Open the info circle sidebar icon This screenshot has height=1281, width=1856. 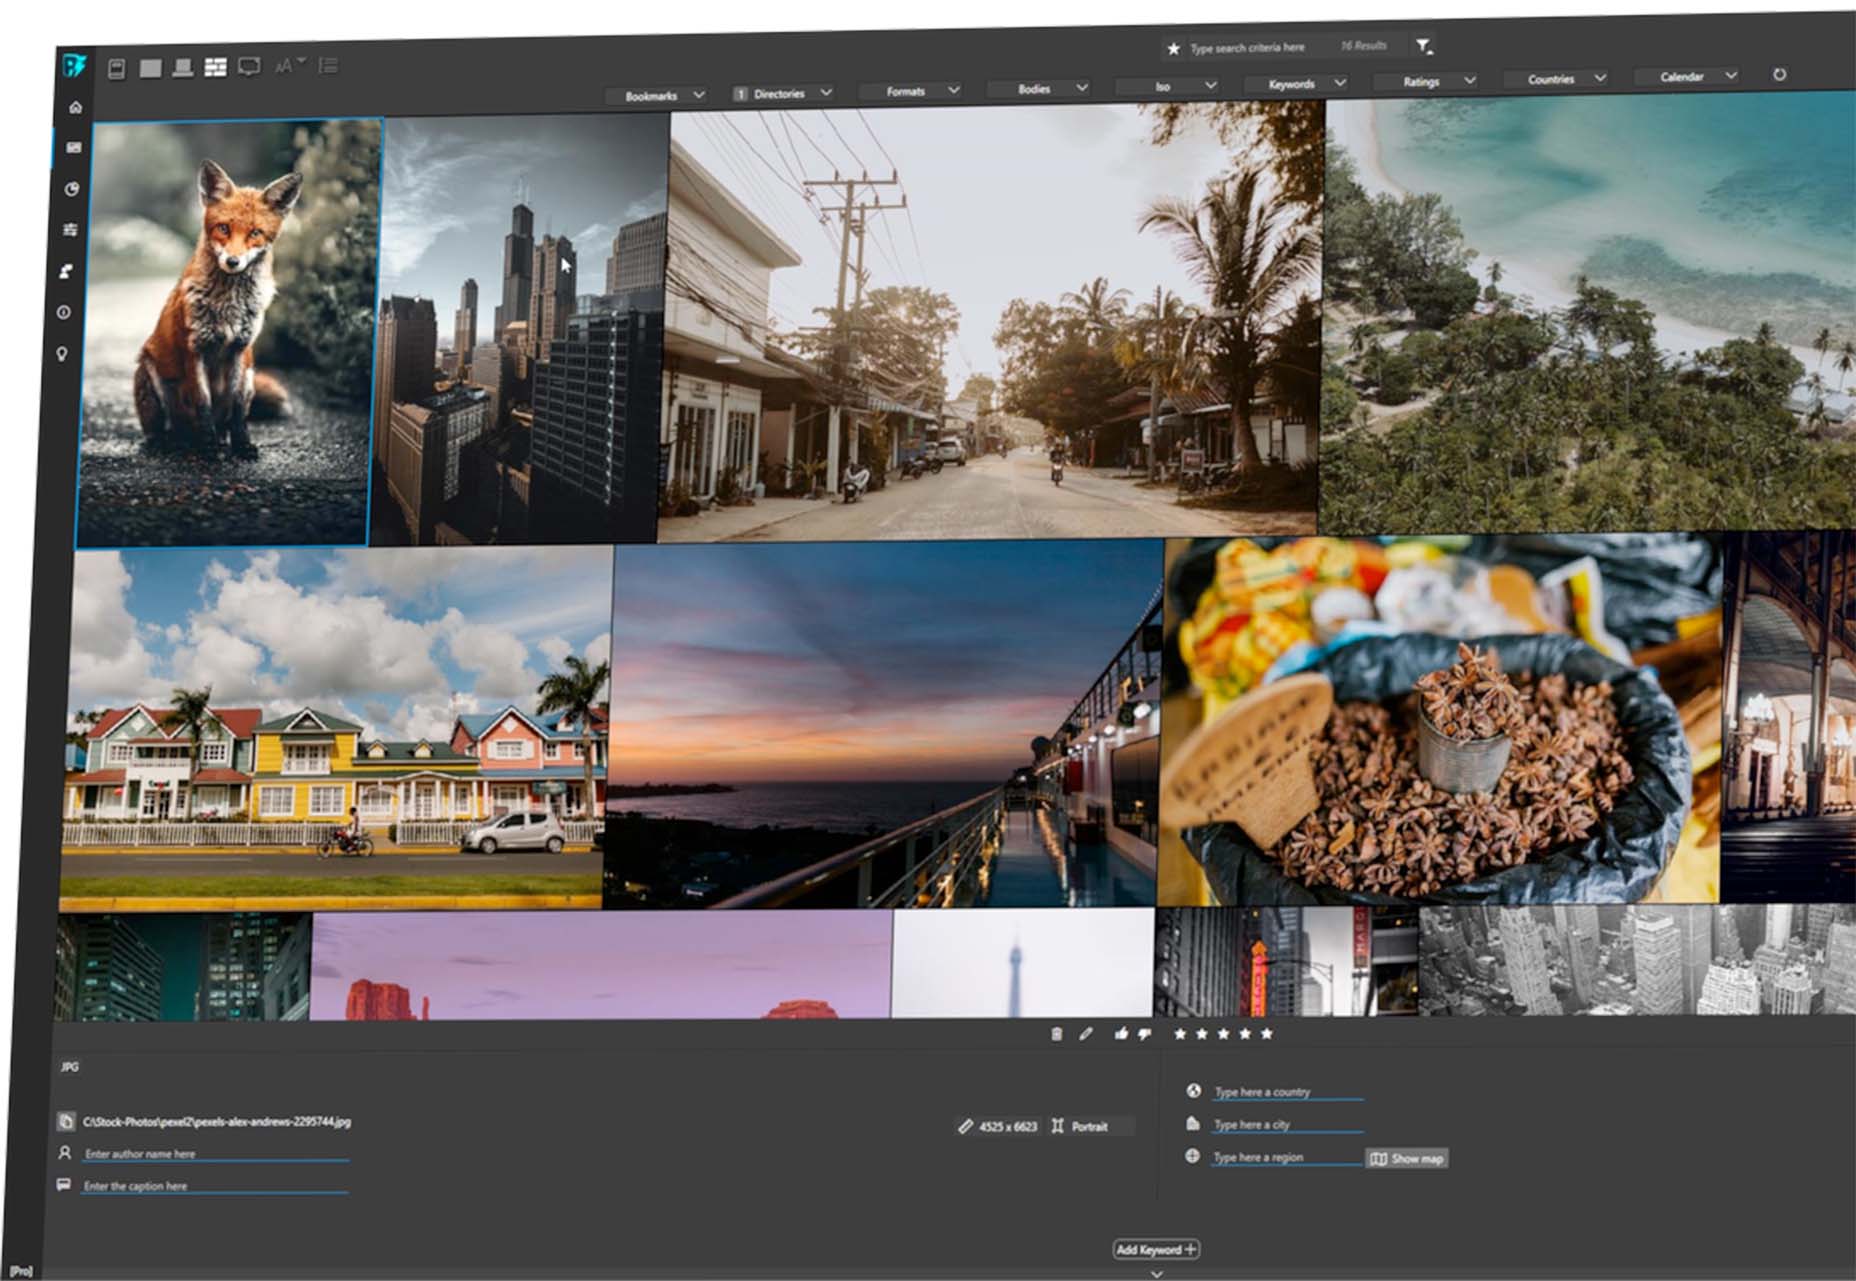64,312
